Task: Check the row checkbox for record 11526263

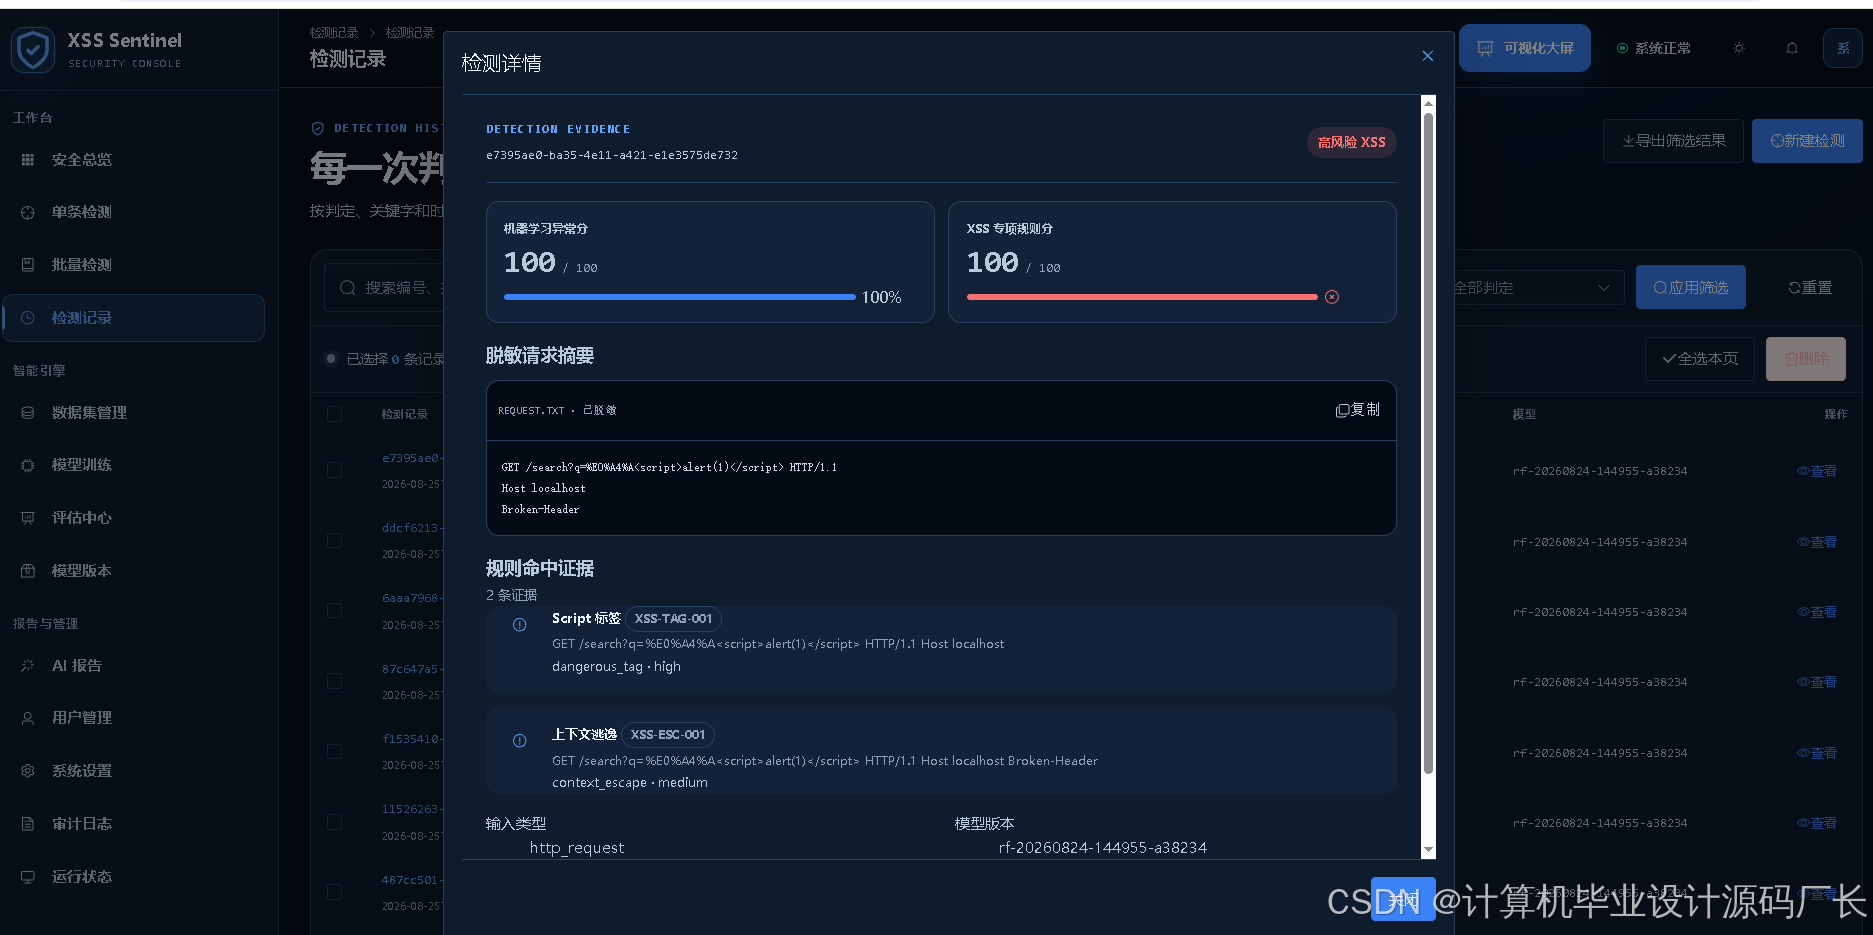Action: coord(334,822)
